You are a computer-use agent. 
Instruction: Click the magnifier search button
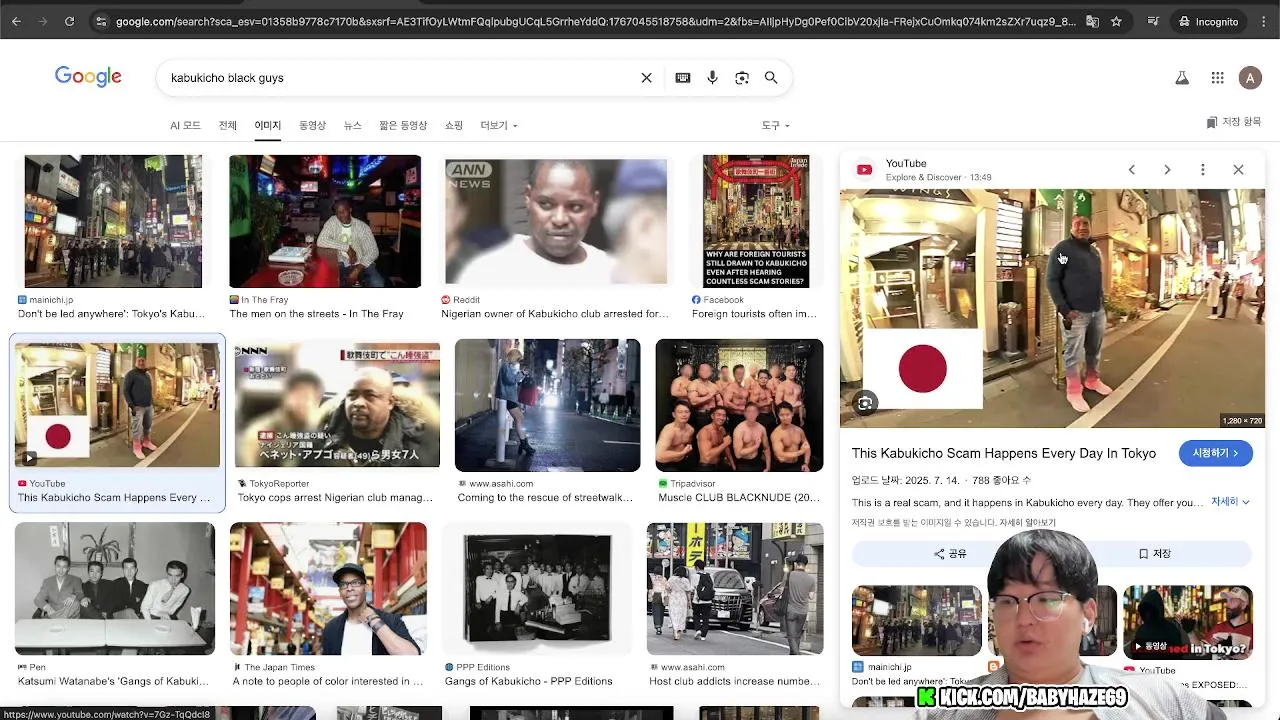point(771,78)
